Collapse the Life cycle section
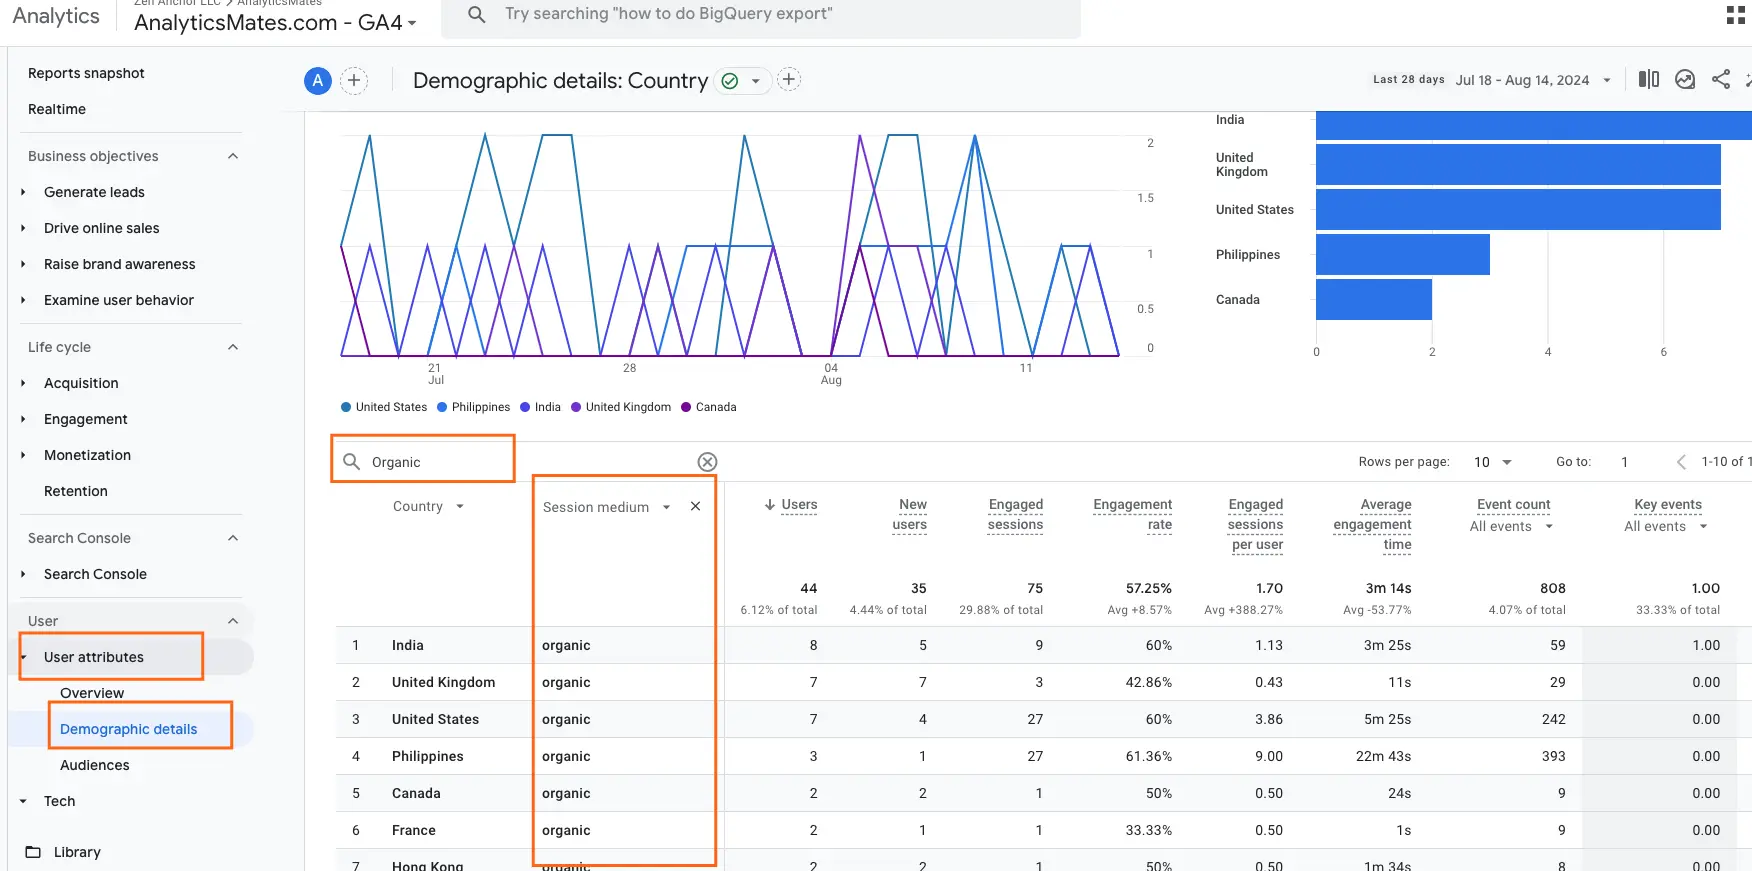 pos(233,347)
